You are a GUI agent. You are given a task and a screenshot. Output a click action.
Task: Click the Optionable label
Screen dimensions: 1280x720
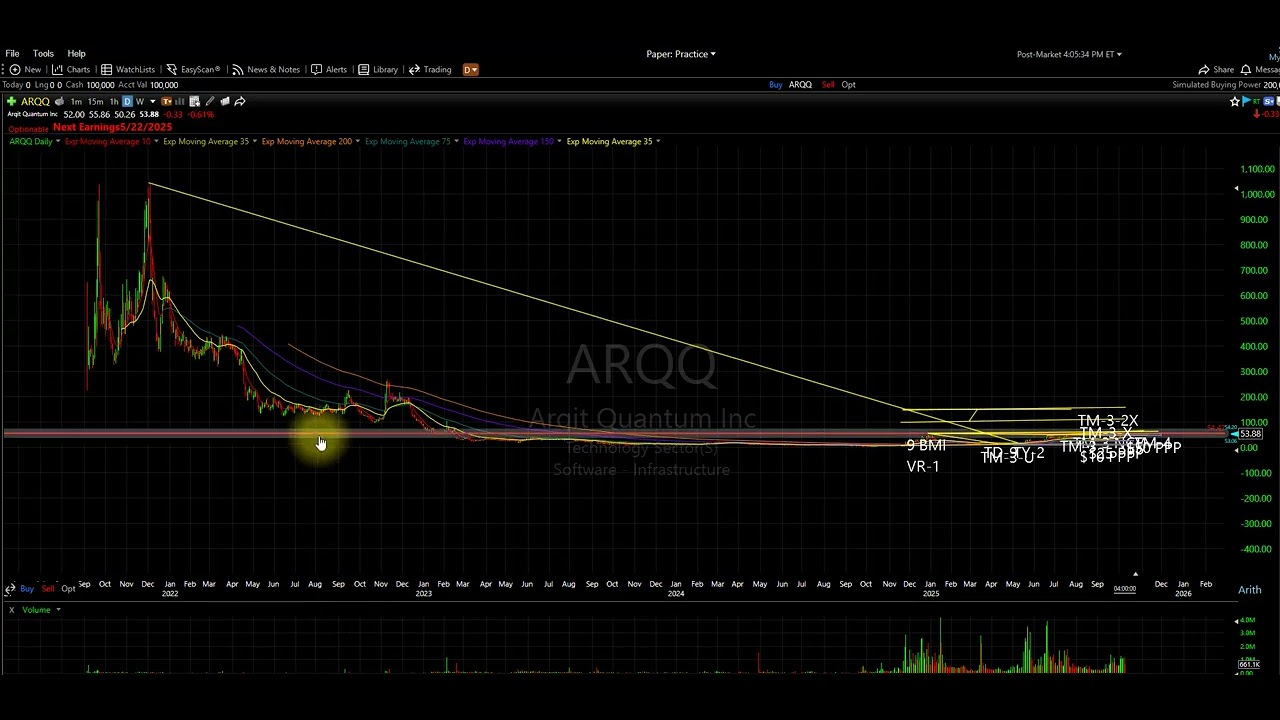28,129
